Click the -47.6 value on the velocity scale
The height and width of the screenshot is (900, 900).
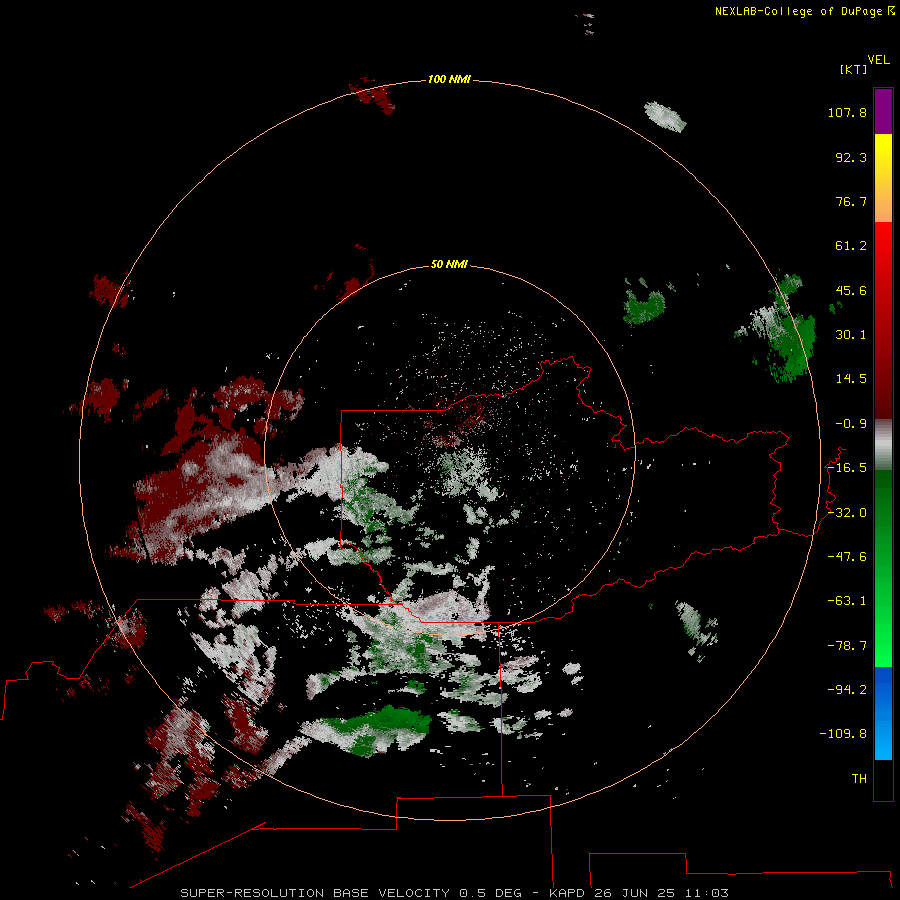point(847,557)
